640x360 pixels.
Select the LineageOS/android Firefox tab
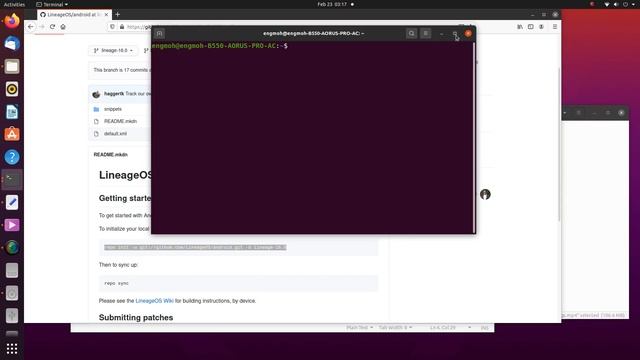[74, 14]
